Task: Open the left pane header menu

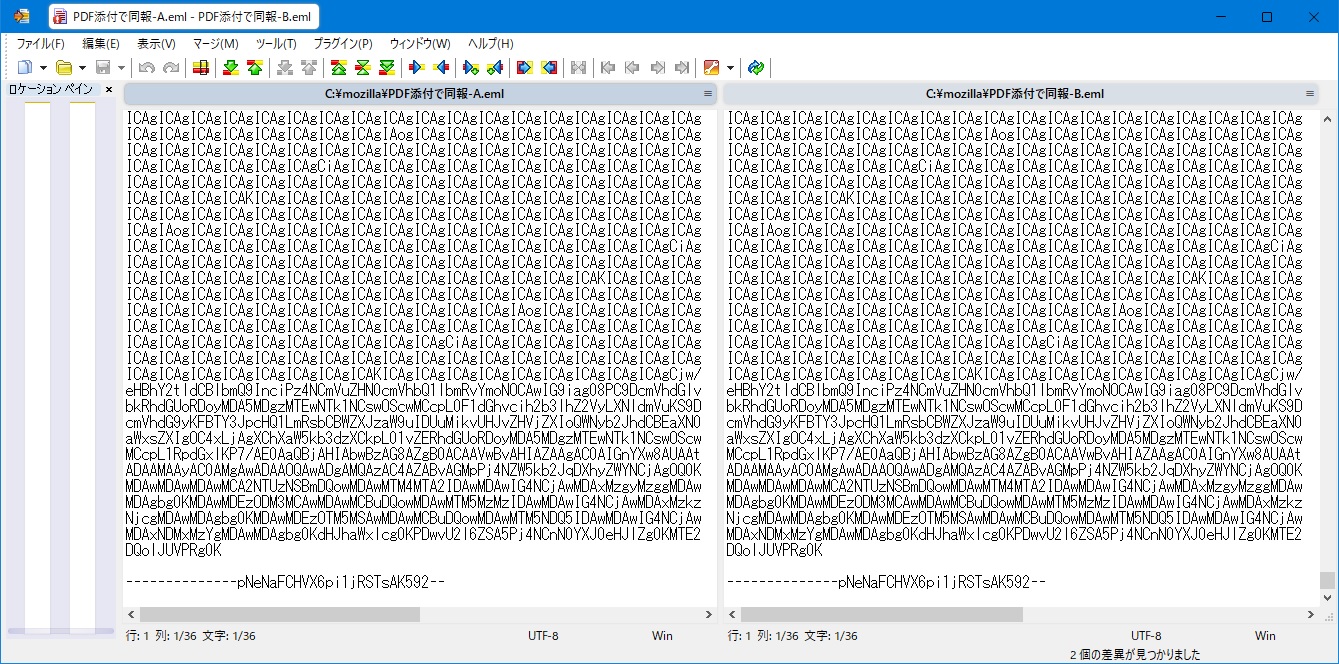Action: (x=708, y=94)
